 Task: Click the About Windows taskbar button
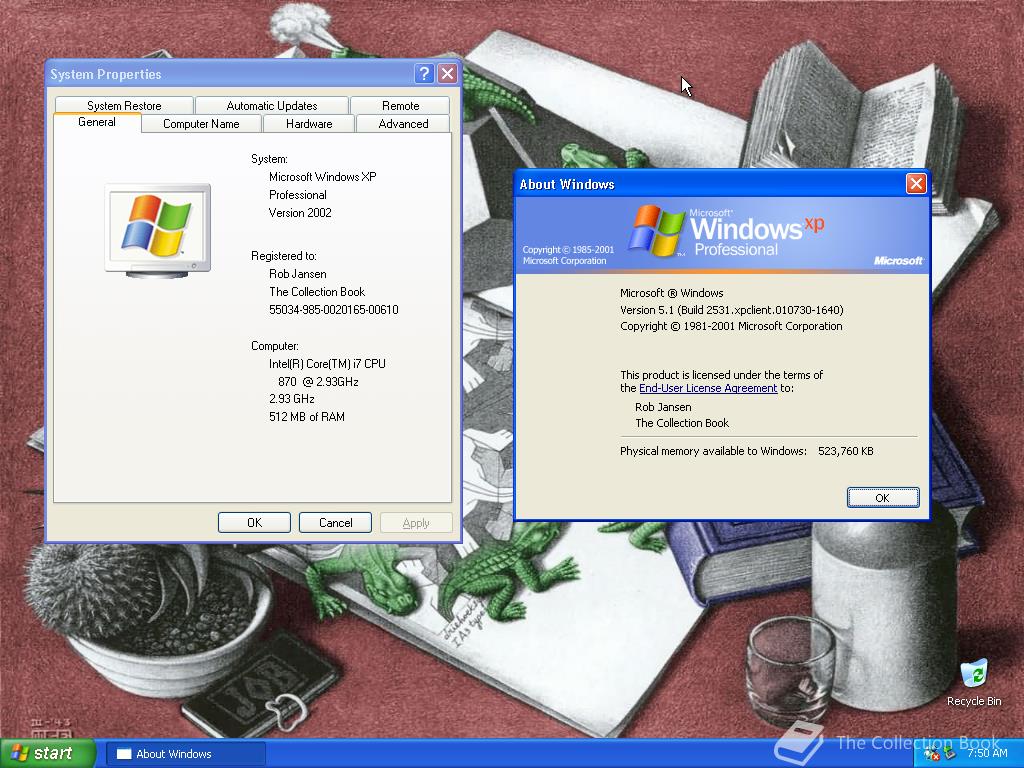tap(186, 754)
